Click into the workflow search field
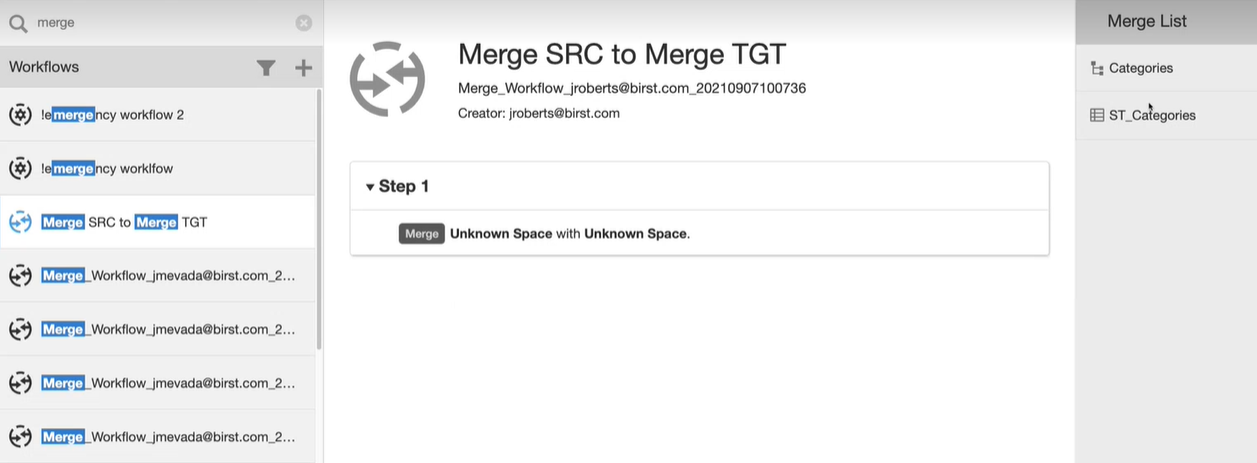1257x463 pixels. 160,22
